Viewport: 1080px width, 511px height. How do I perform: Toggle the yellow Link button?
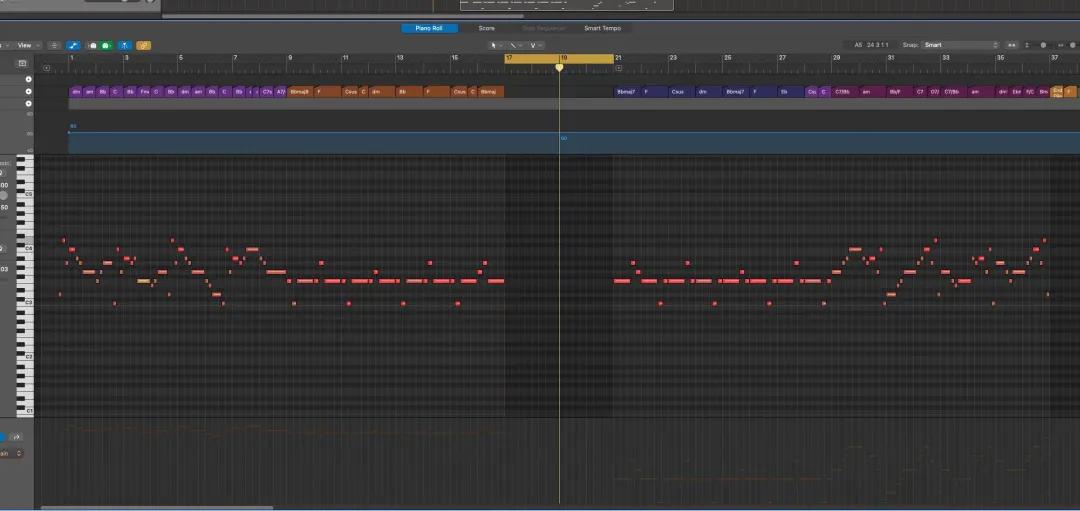click(143, 45)
